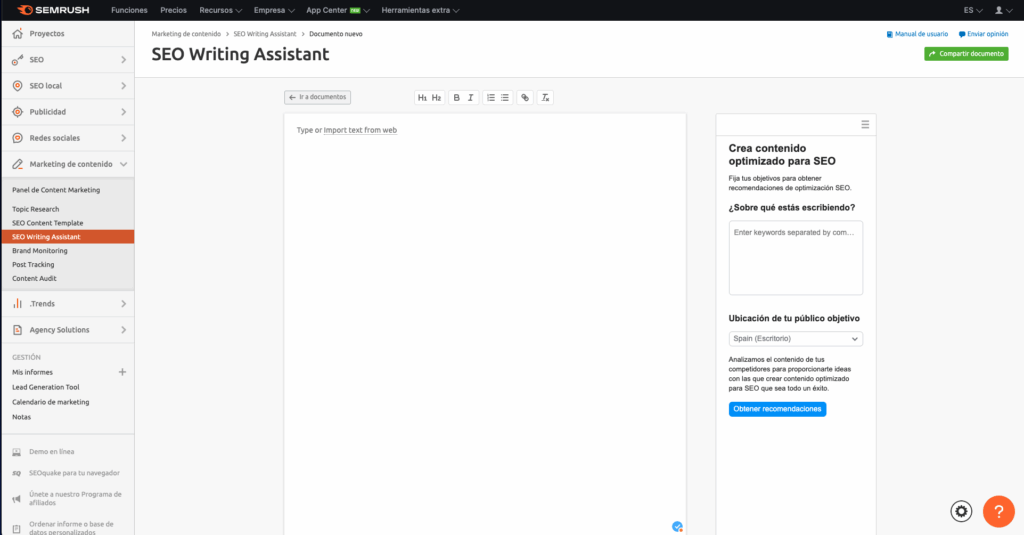This screenshot has height=535, width=1024.
Task: Open the Recursos menu
Action: [220, 10]
